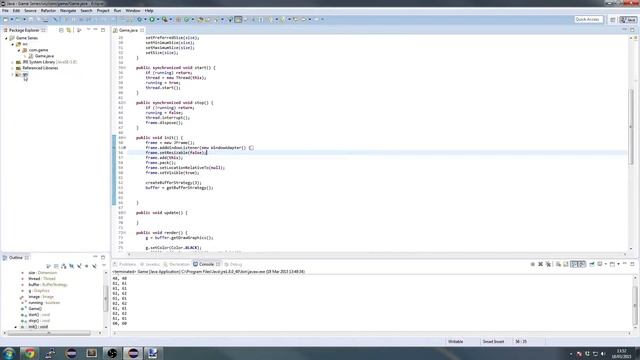Select 'stop() : void' in Outline
This screenshot has height=360, width=640.
(x=39, y=321)
